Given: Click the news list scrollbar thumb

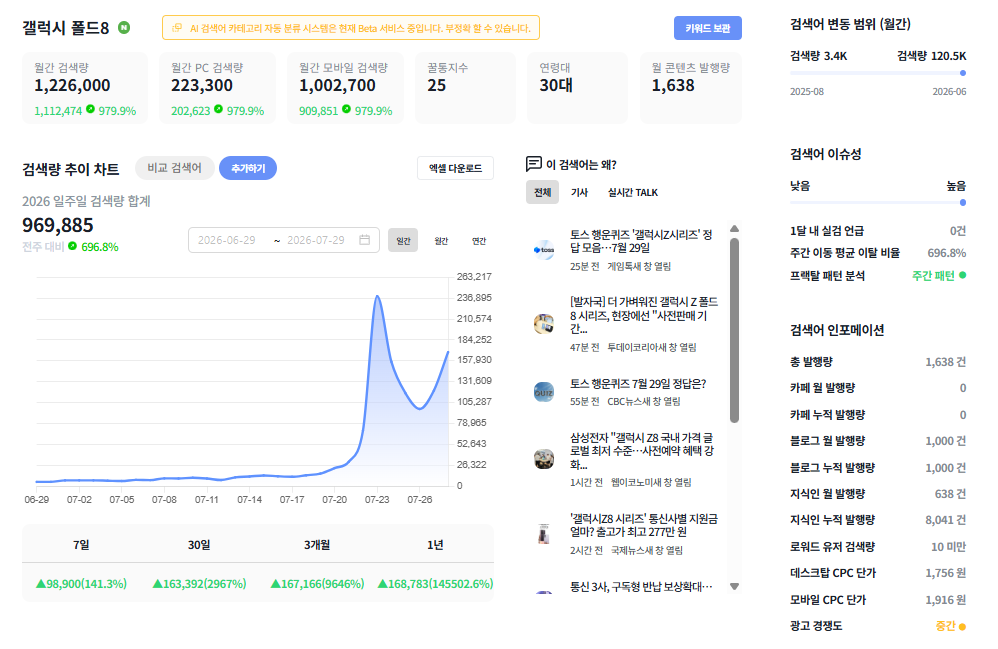Looking at the screenshot, I should point(734,330).
